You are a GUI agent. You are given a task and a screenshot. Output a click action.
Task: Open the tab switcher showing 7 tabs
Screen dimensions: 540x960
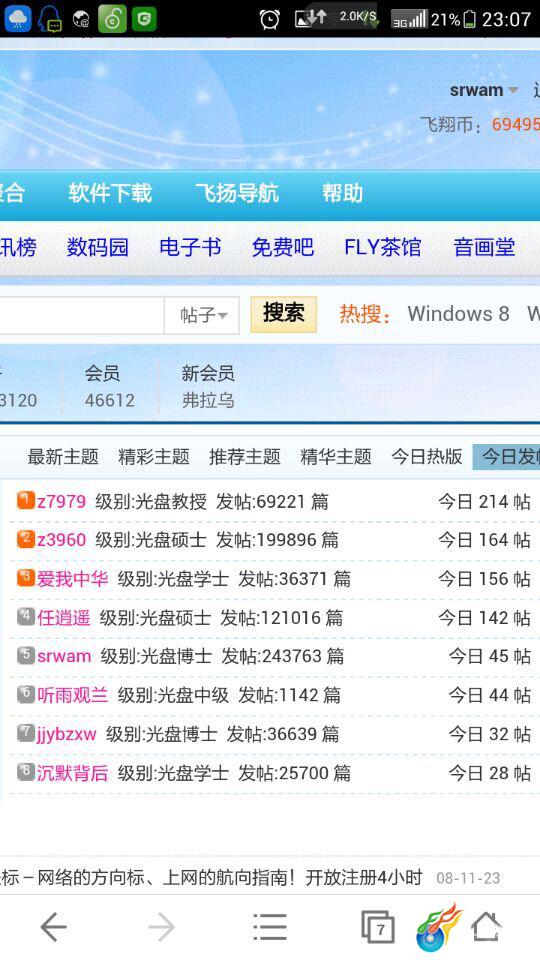click(378, 927)
